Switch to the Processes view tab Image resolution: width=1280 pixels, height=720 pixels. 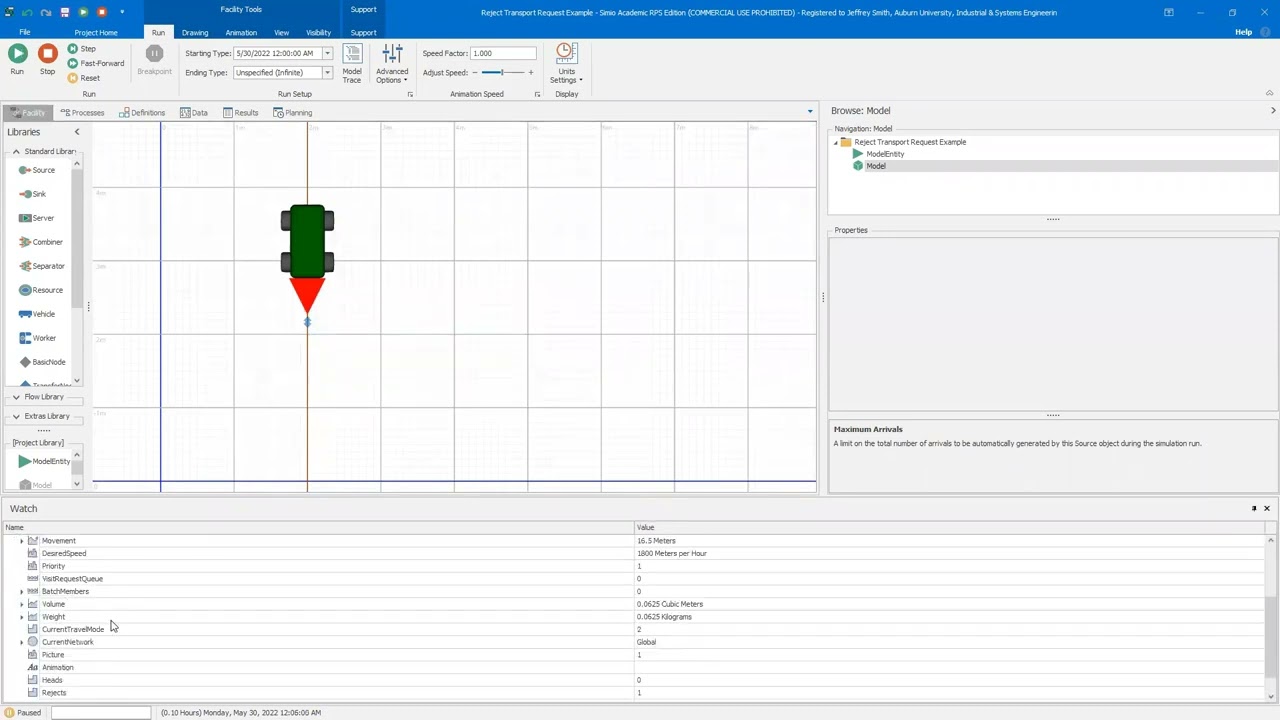point(82,112)
